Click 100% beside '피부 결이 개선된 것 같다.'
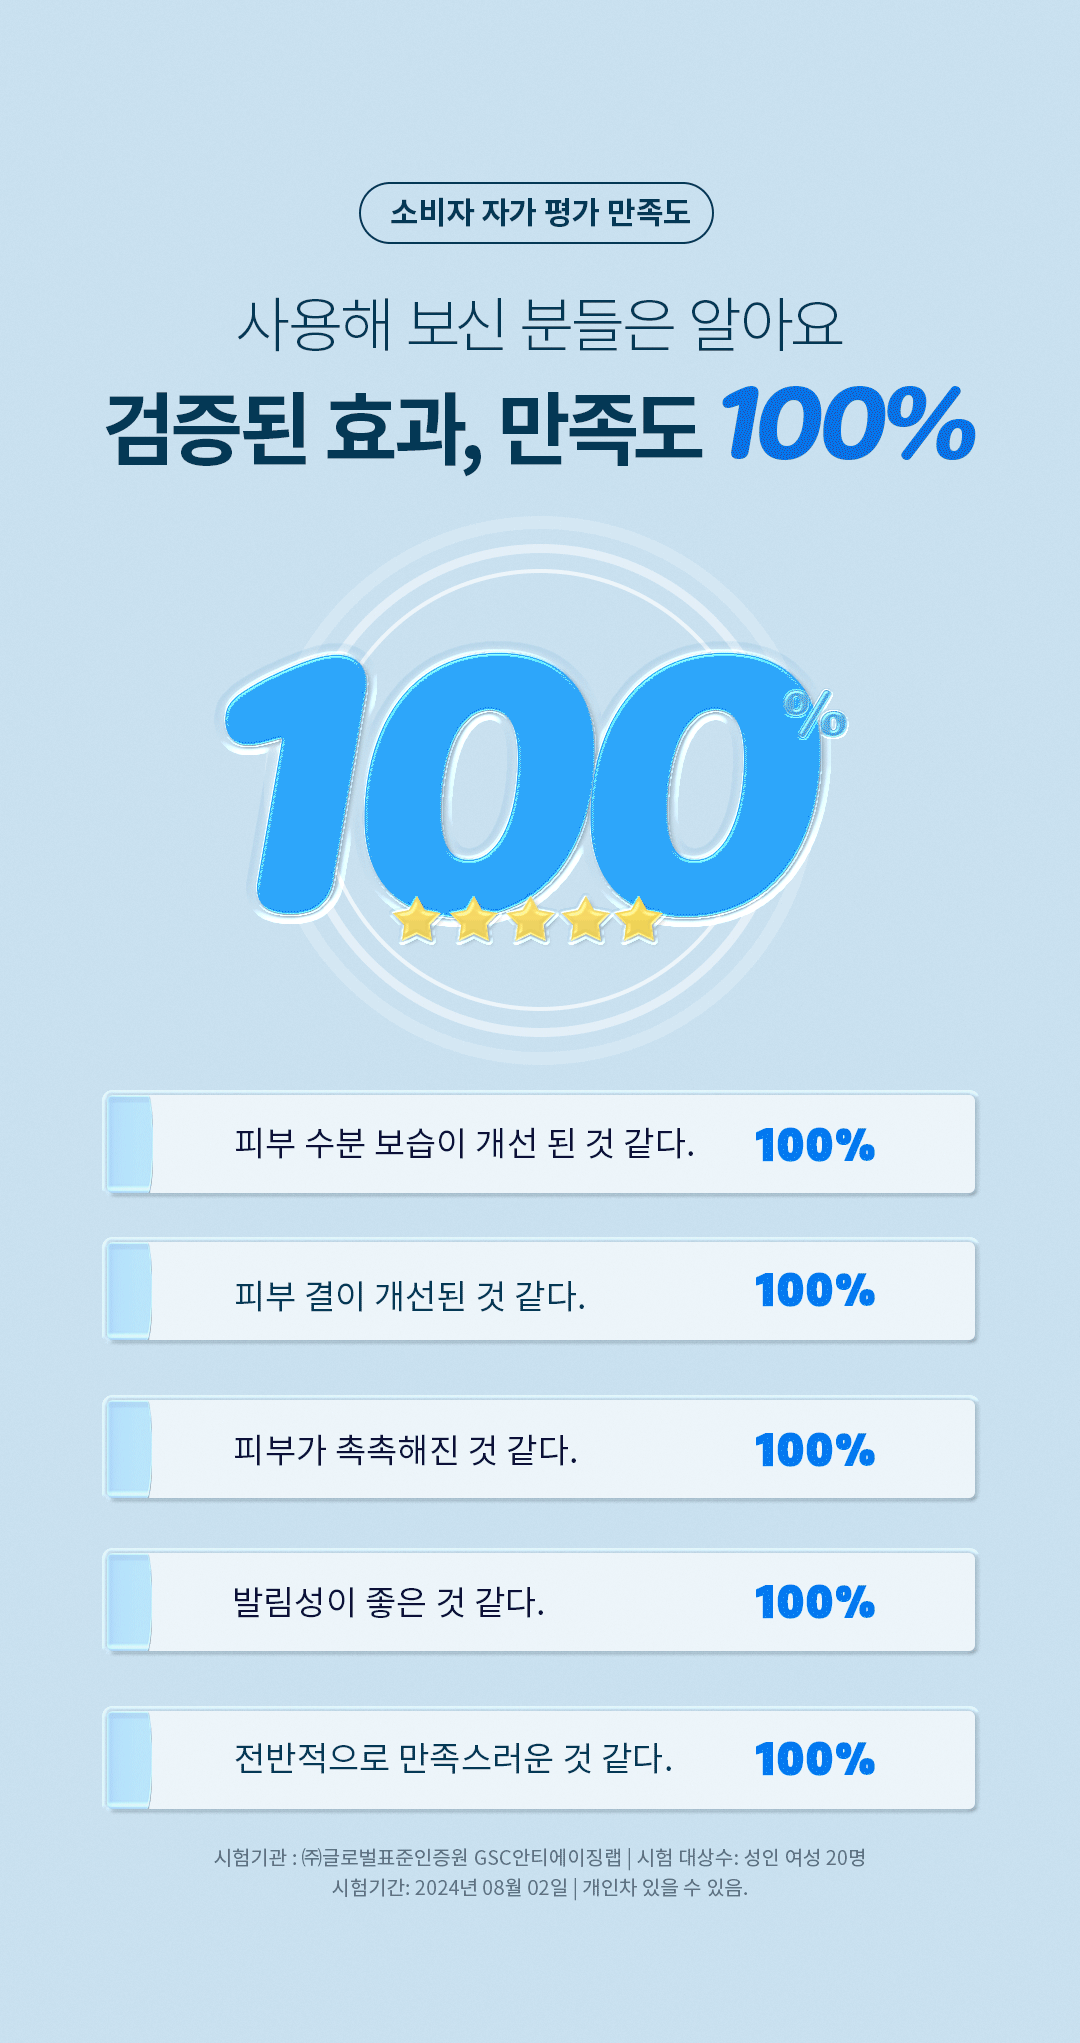Screen dimensions: 1080x2043 point(815,1291)
